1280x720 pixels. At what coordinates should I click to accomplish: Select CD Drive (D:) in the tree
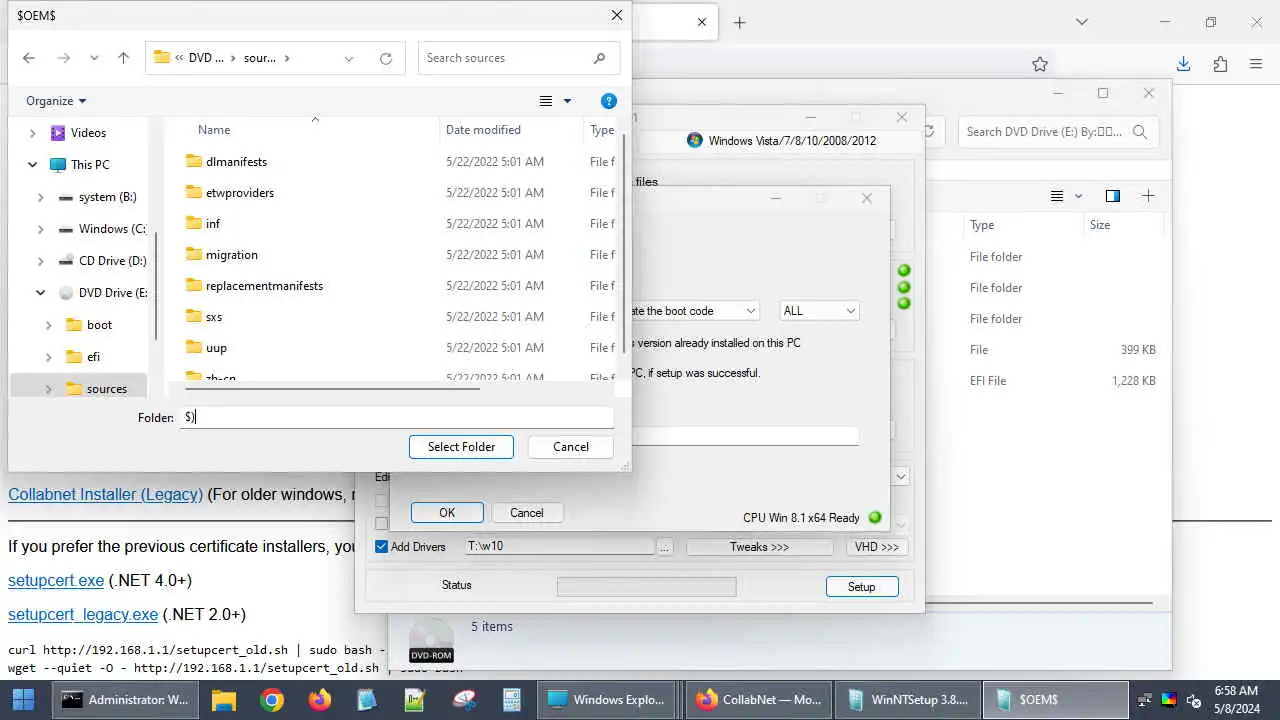(112, 261)
